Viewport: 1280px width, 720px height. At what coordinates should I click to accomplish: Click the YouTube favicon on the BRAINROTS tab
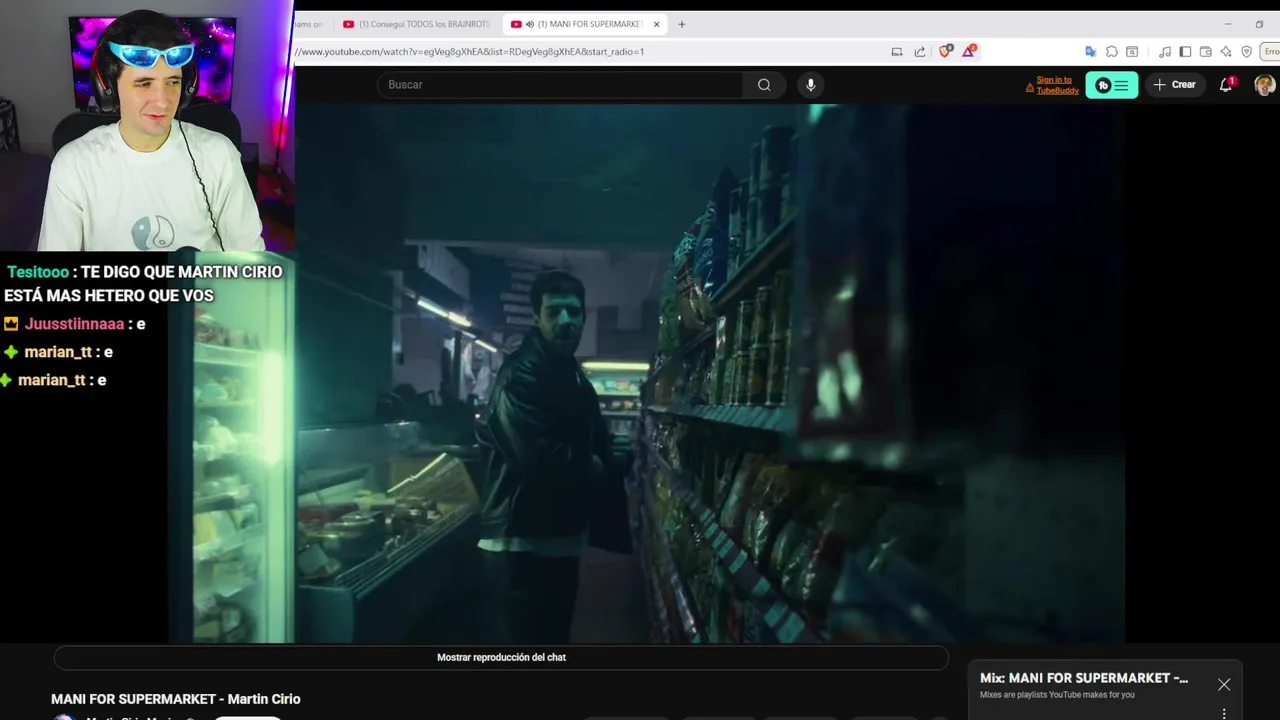(x=349, y=24)
